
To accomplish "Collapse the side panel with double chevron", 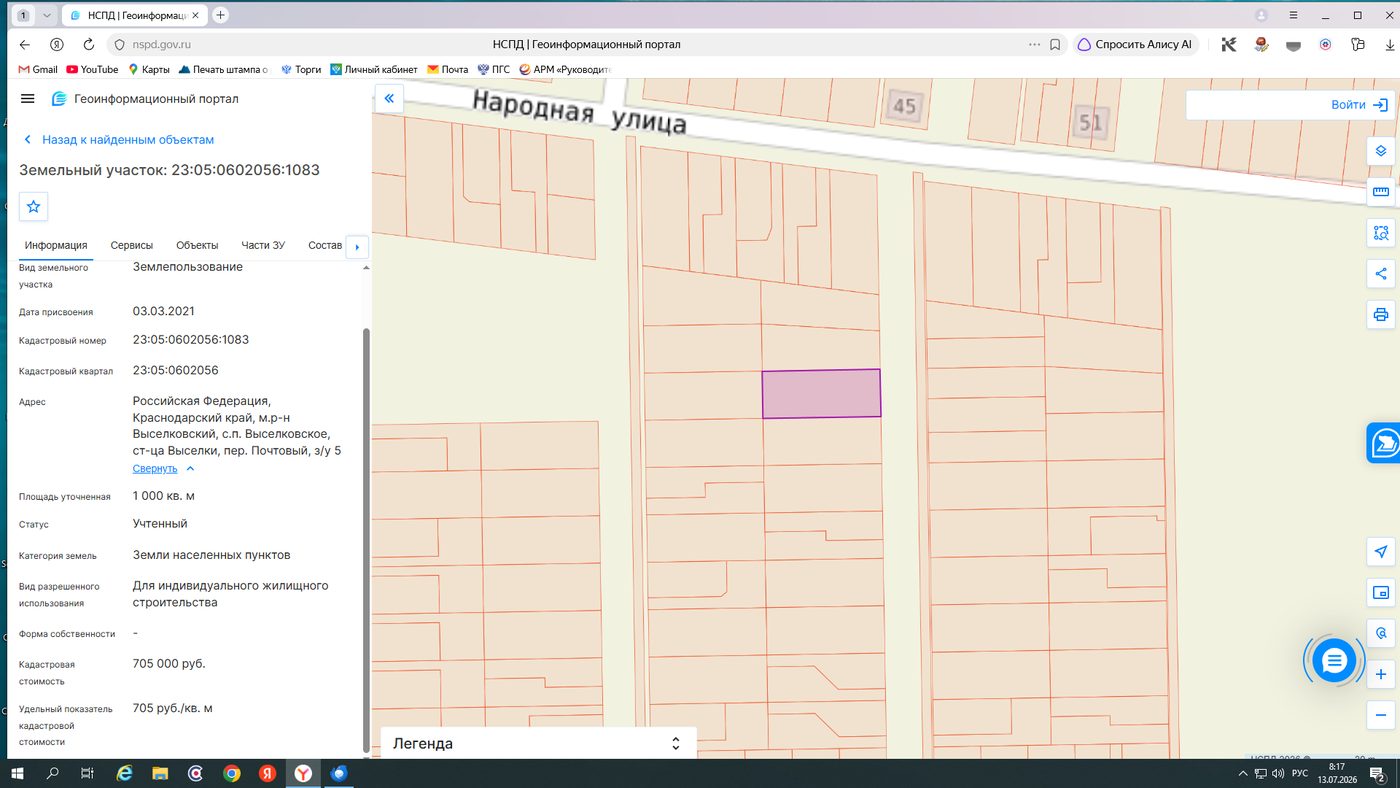I will coord(389,98).
